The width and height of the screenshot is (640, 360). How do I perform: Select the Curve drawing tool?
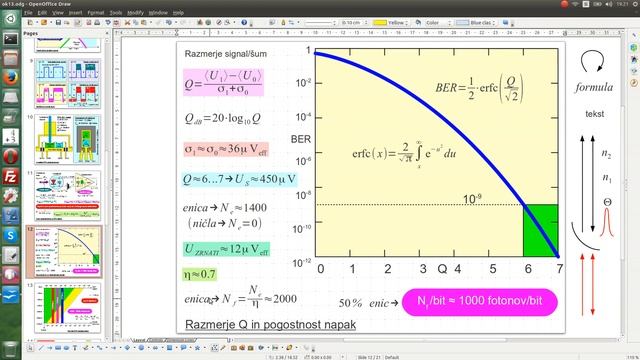pos(85,348)
